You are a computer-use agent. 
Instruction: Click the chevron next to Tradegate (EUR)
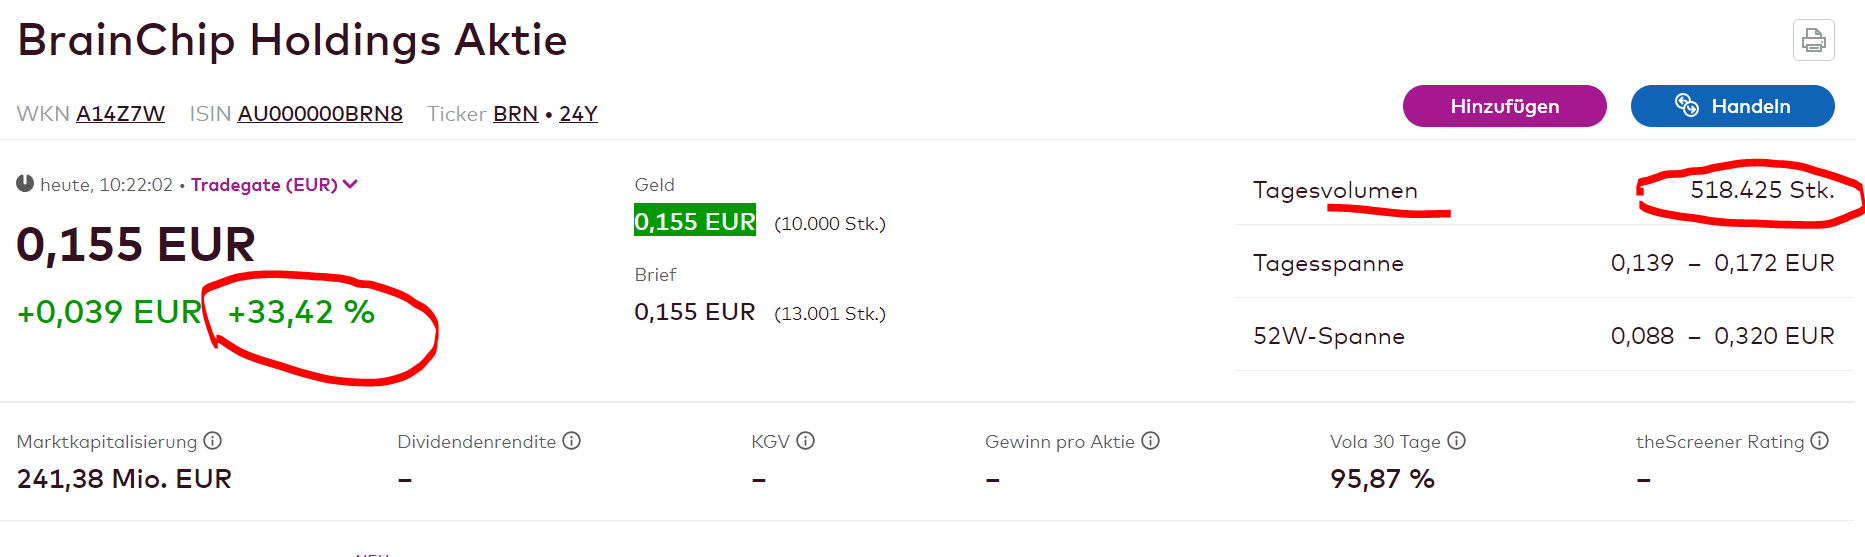(350, 184)
